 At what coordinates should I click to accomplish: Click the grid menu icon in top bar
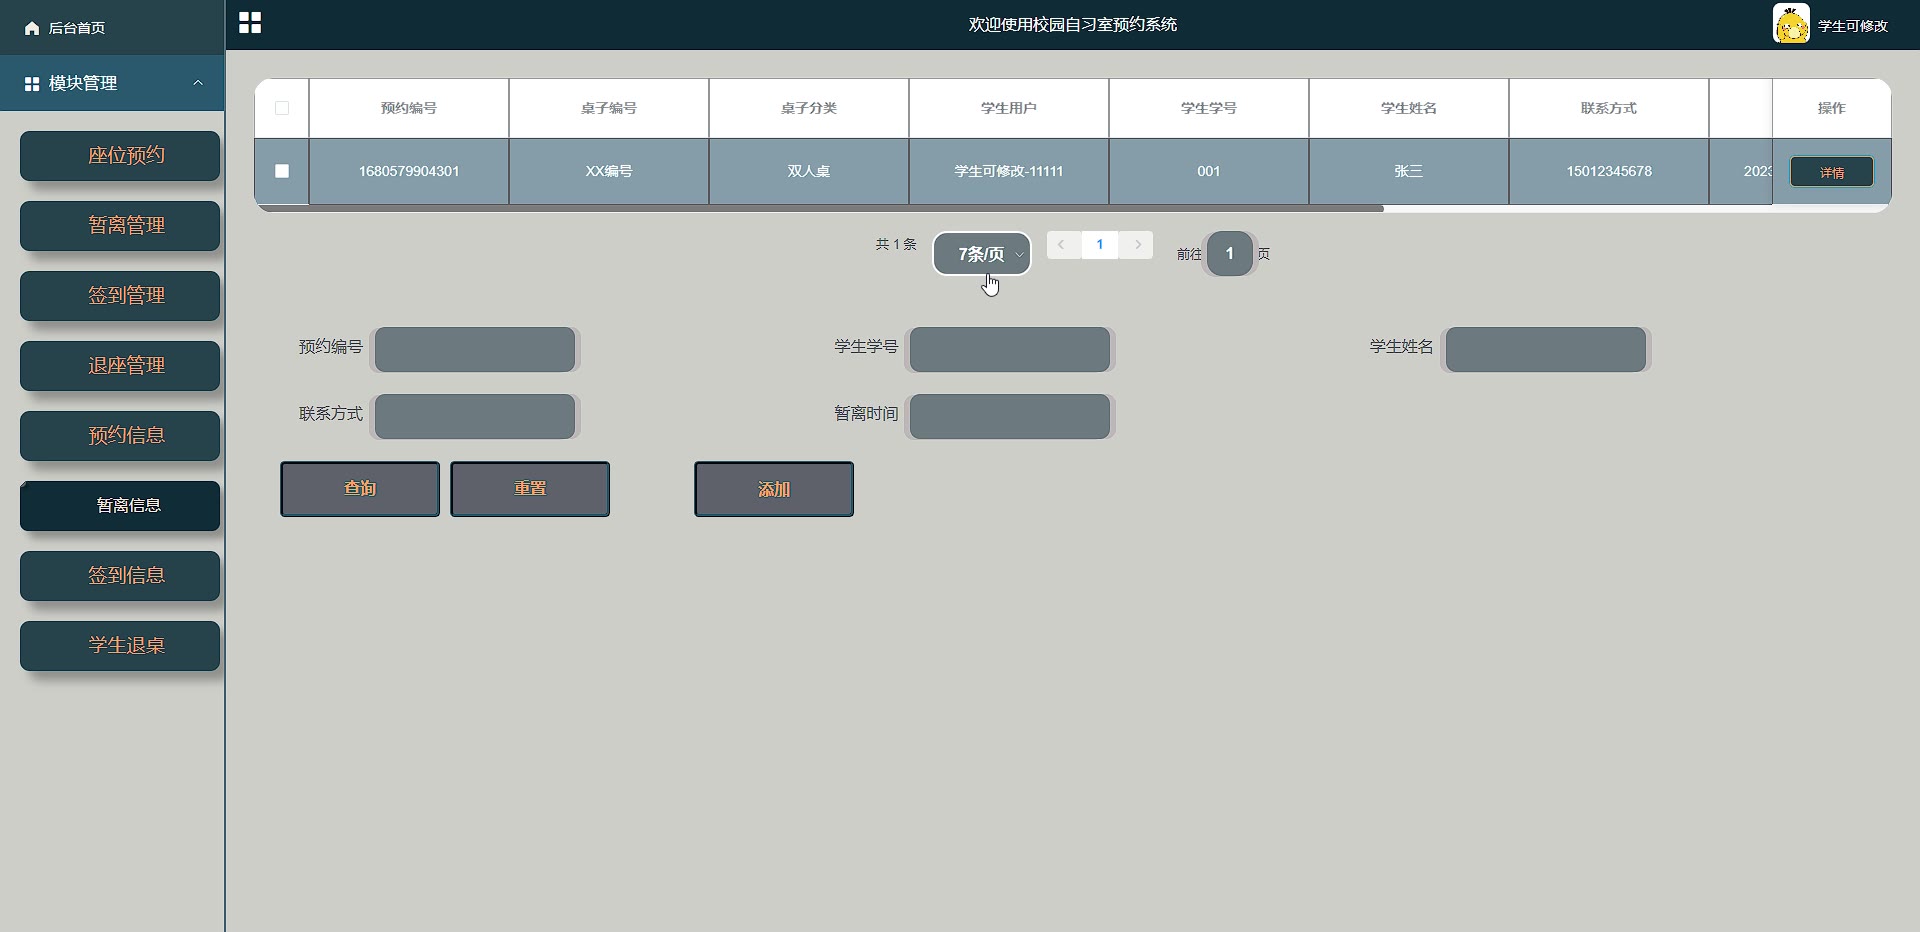tap(250, 23)
